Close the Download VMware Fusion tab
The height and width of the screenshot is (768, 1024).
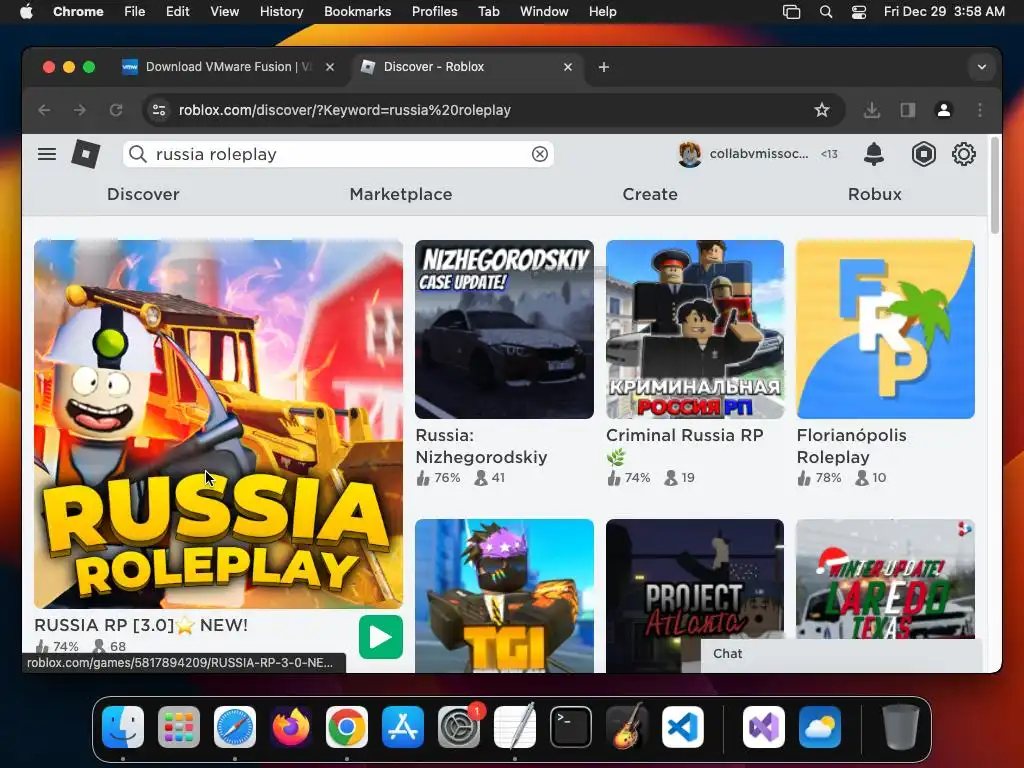tap(330, 67)
